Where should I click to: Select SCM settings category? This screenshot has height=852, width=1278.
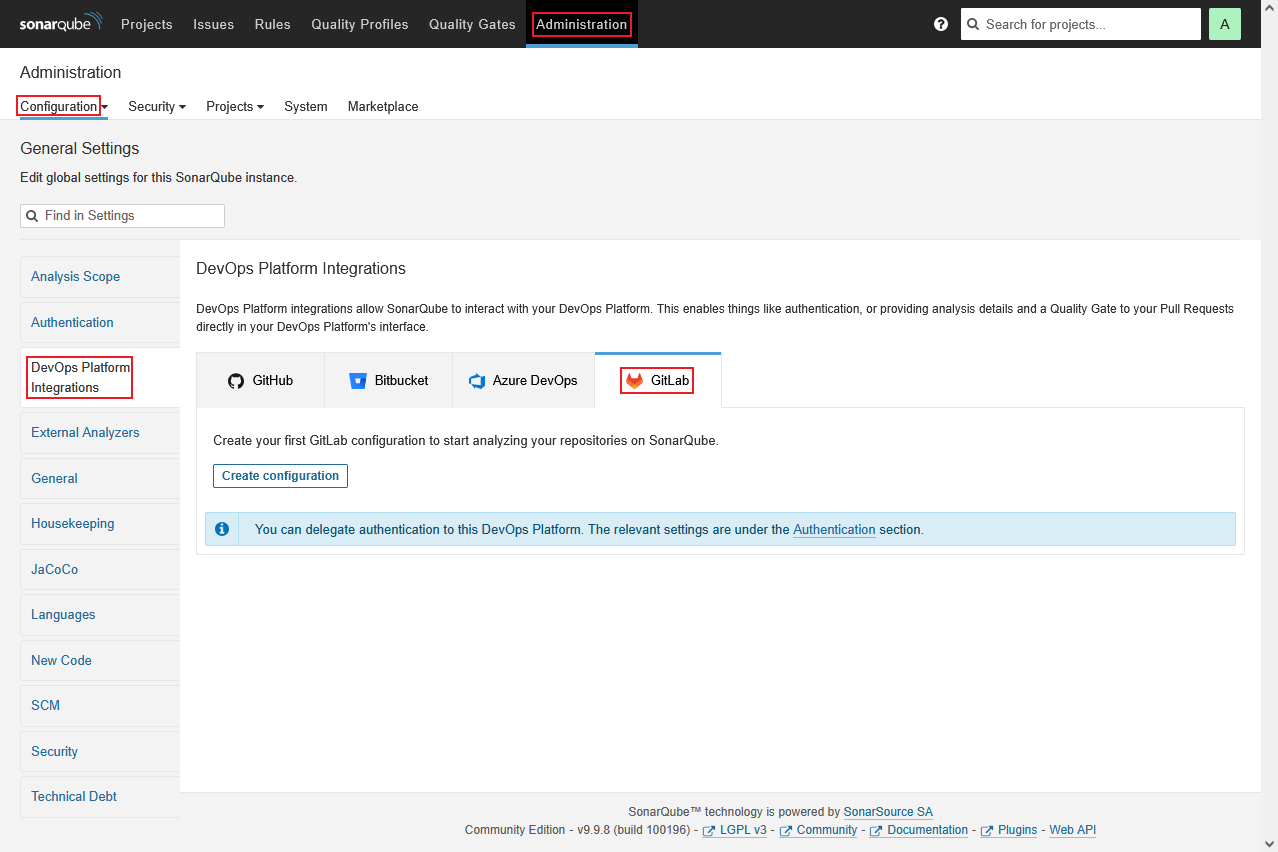[x=100, y=706]
